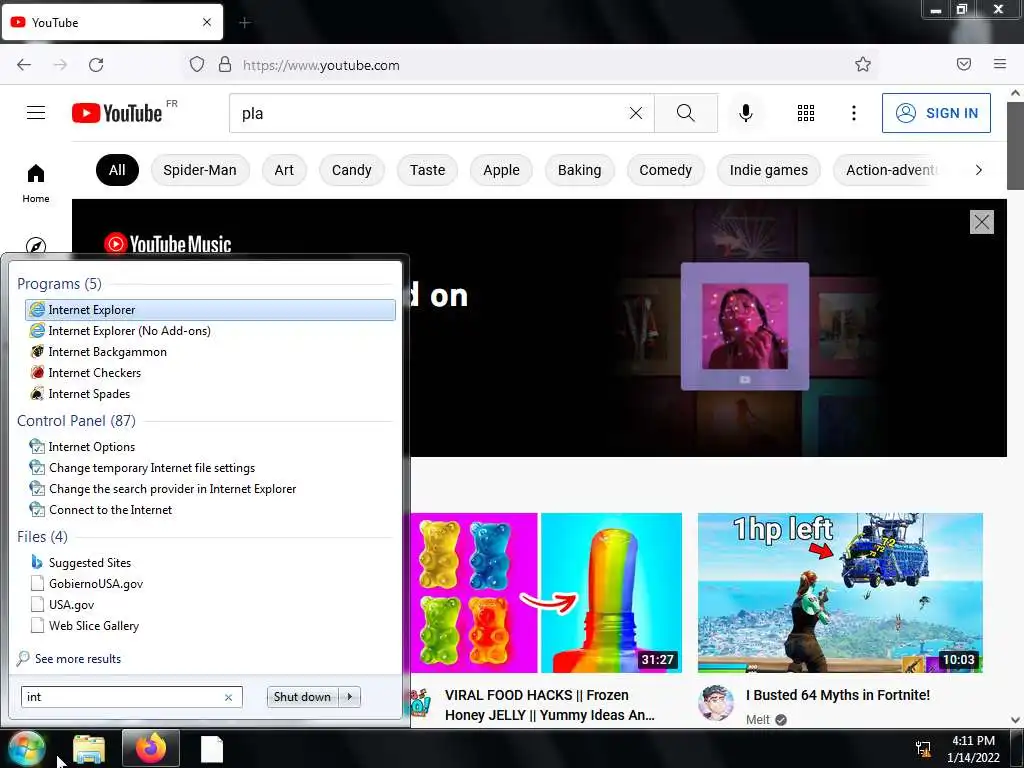
Task: Dismiss the YouTube Music banner
Action: pyautogui.click(x=982, y=222)
